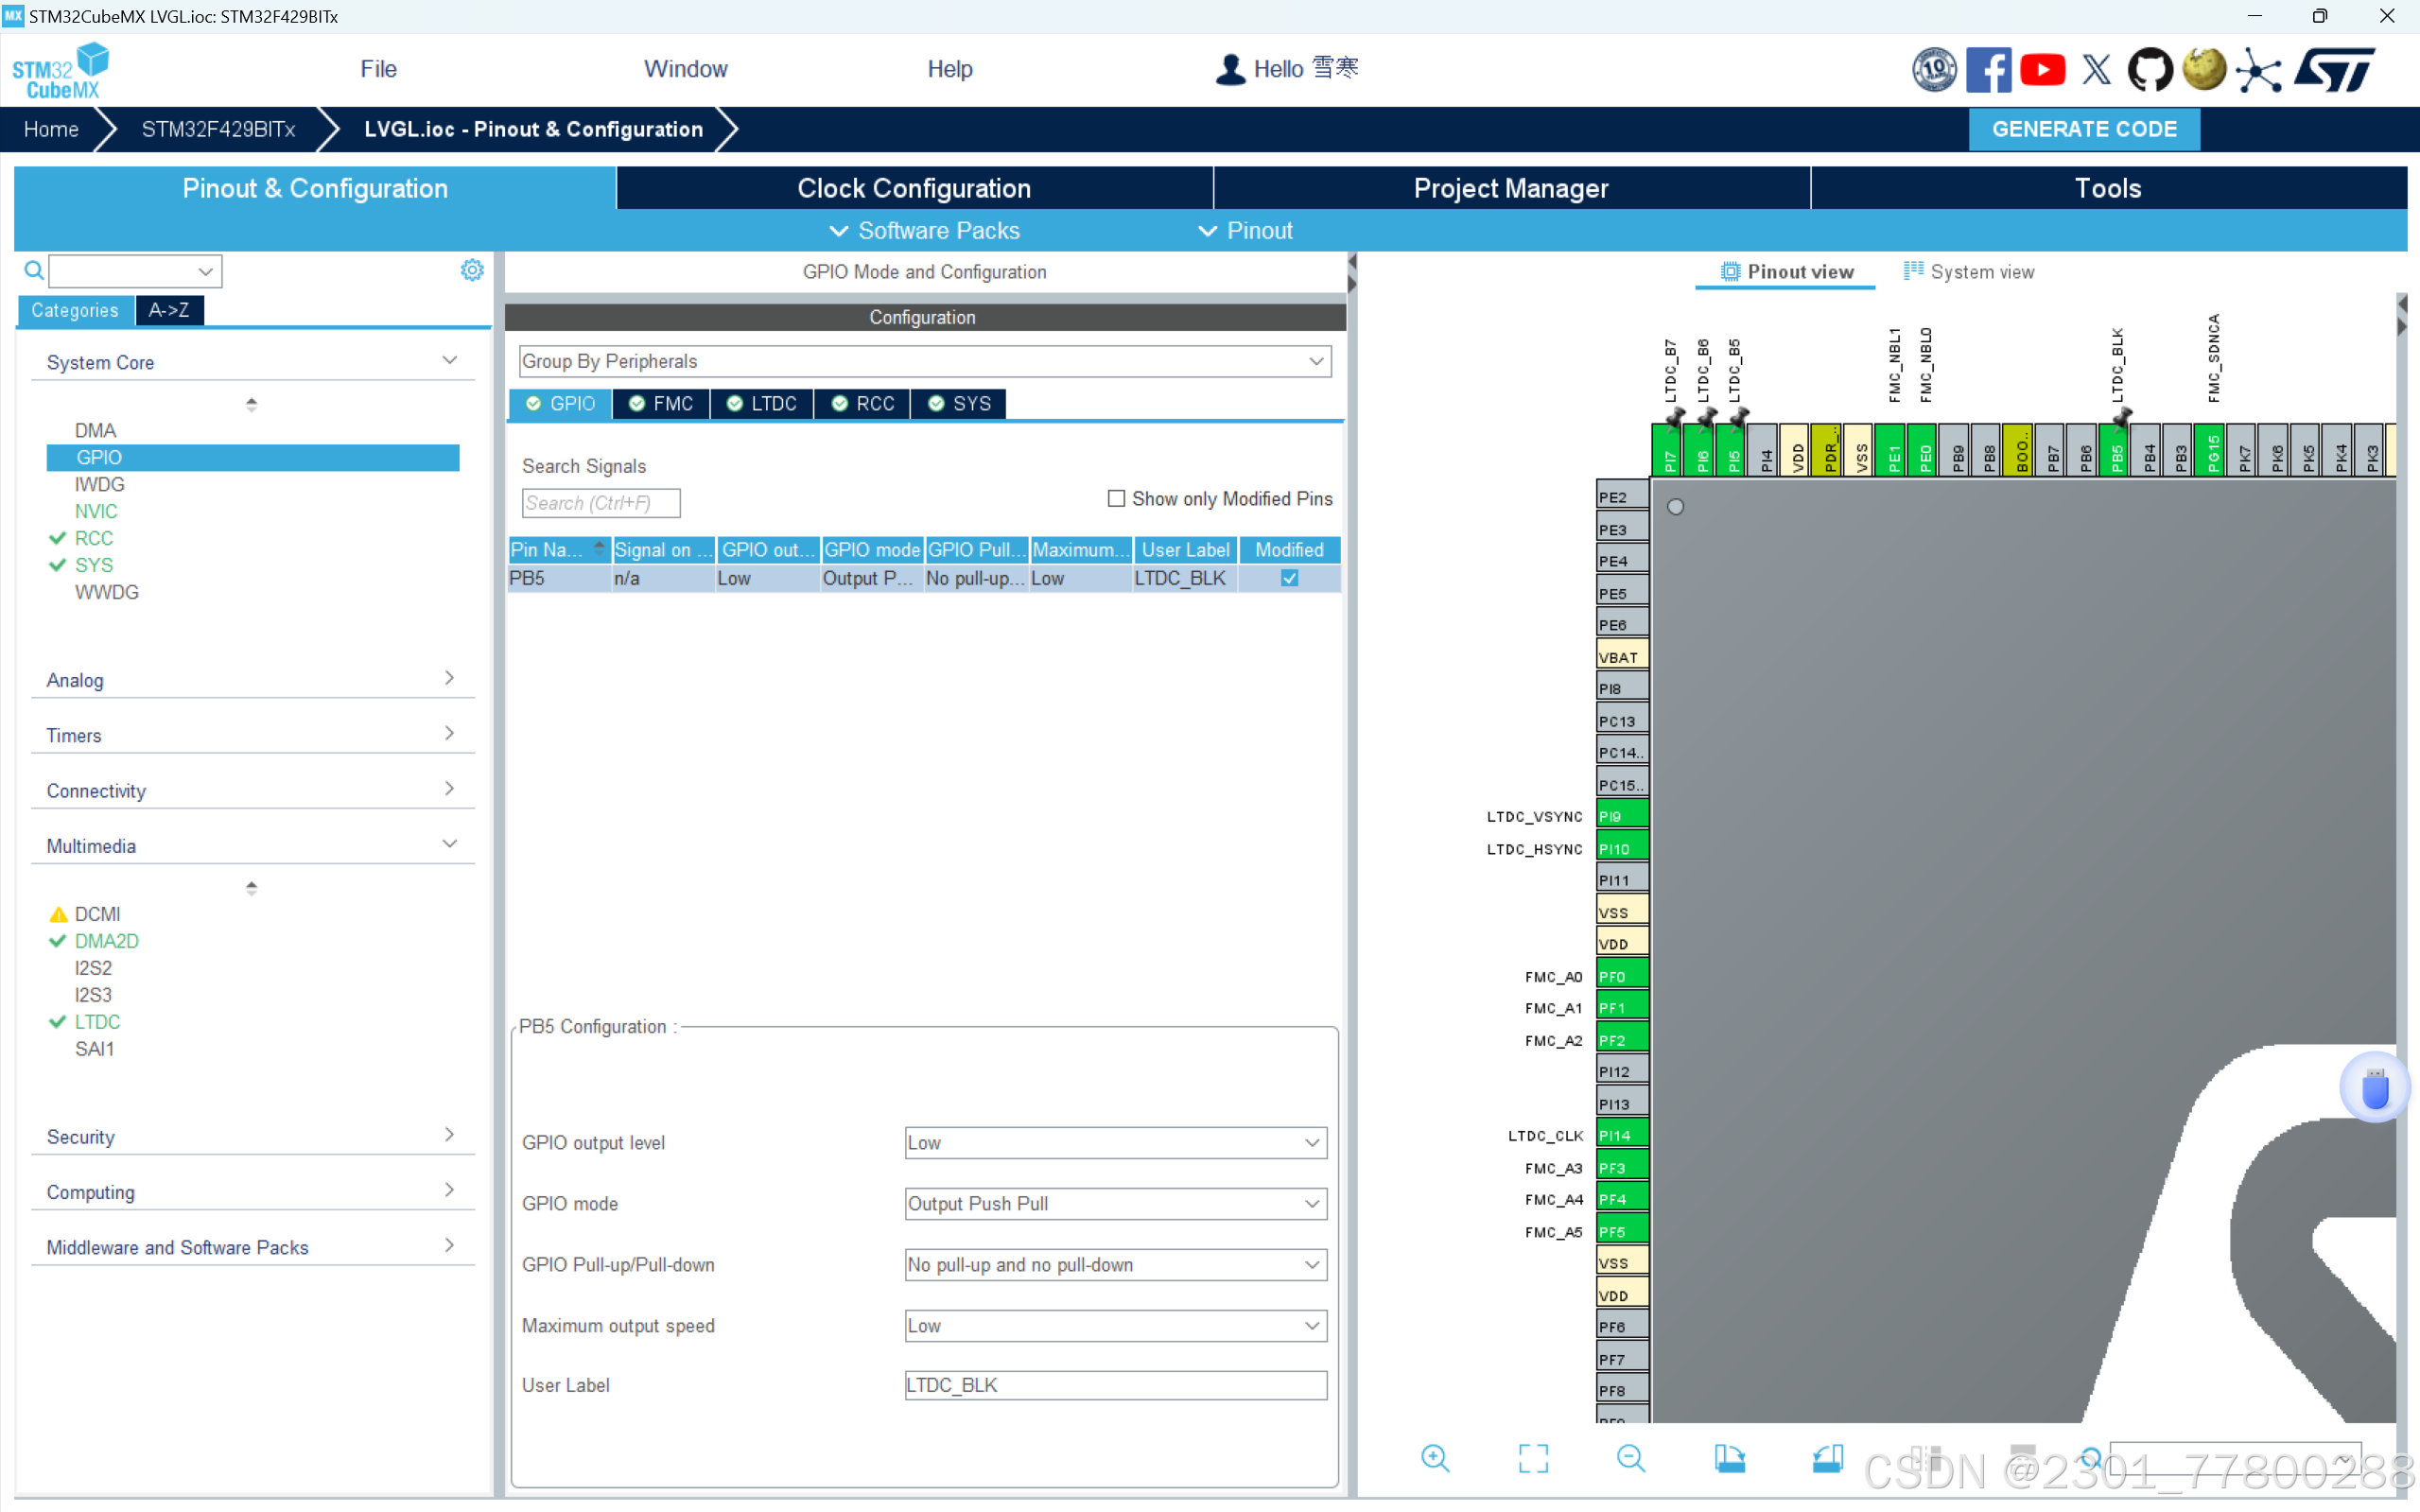Select DMA2D in the Multimedia list
The image size is (2420, 1512).
[106, 941]
